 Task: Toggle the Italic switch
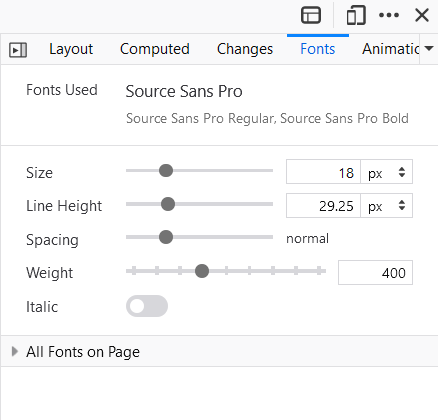coord(147,306)
